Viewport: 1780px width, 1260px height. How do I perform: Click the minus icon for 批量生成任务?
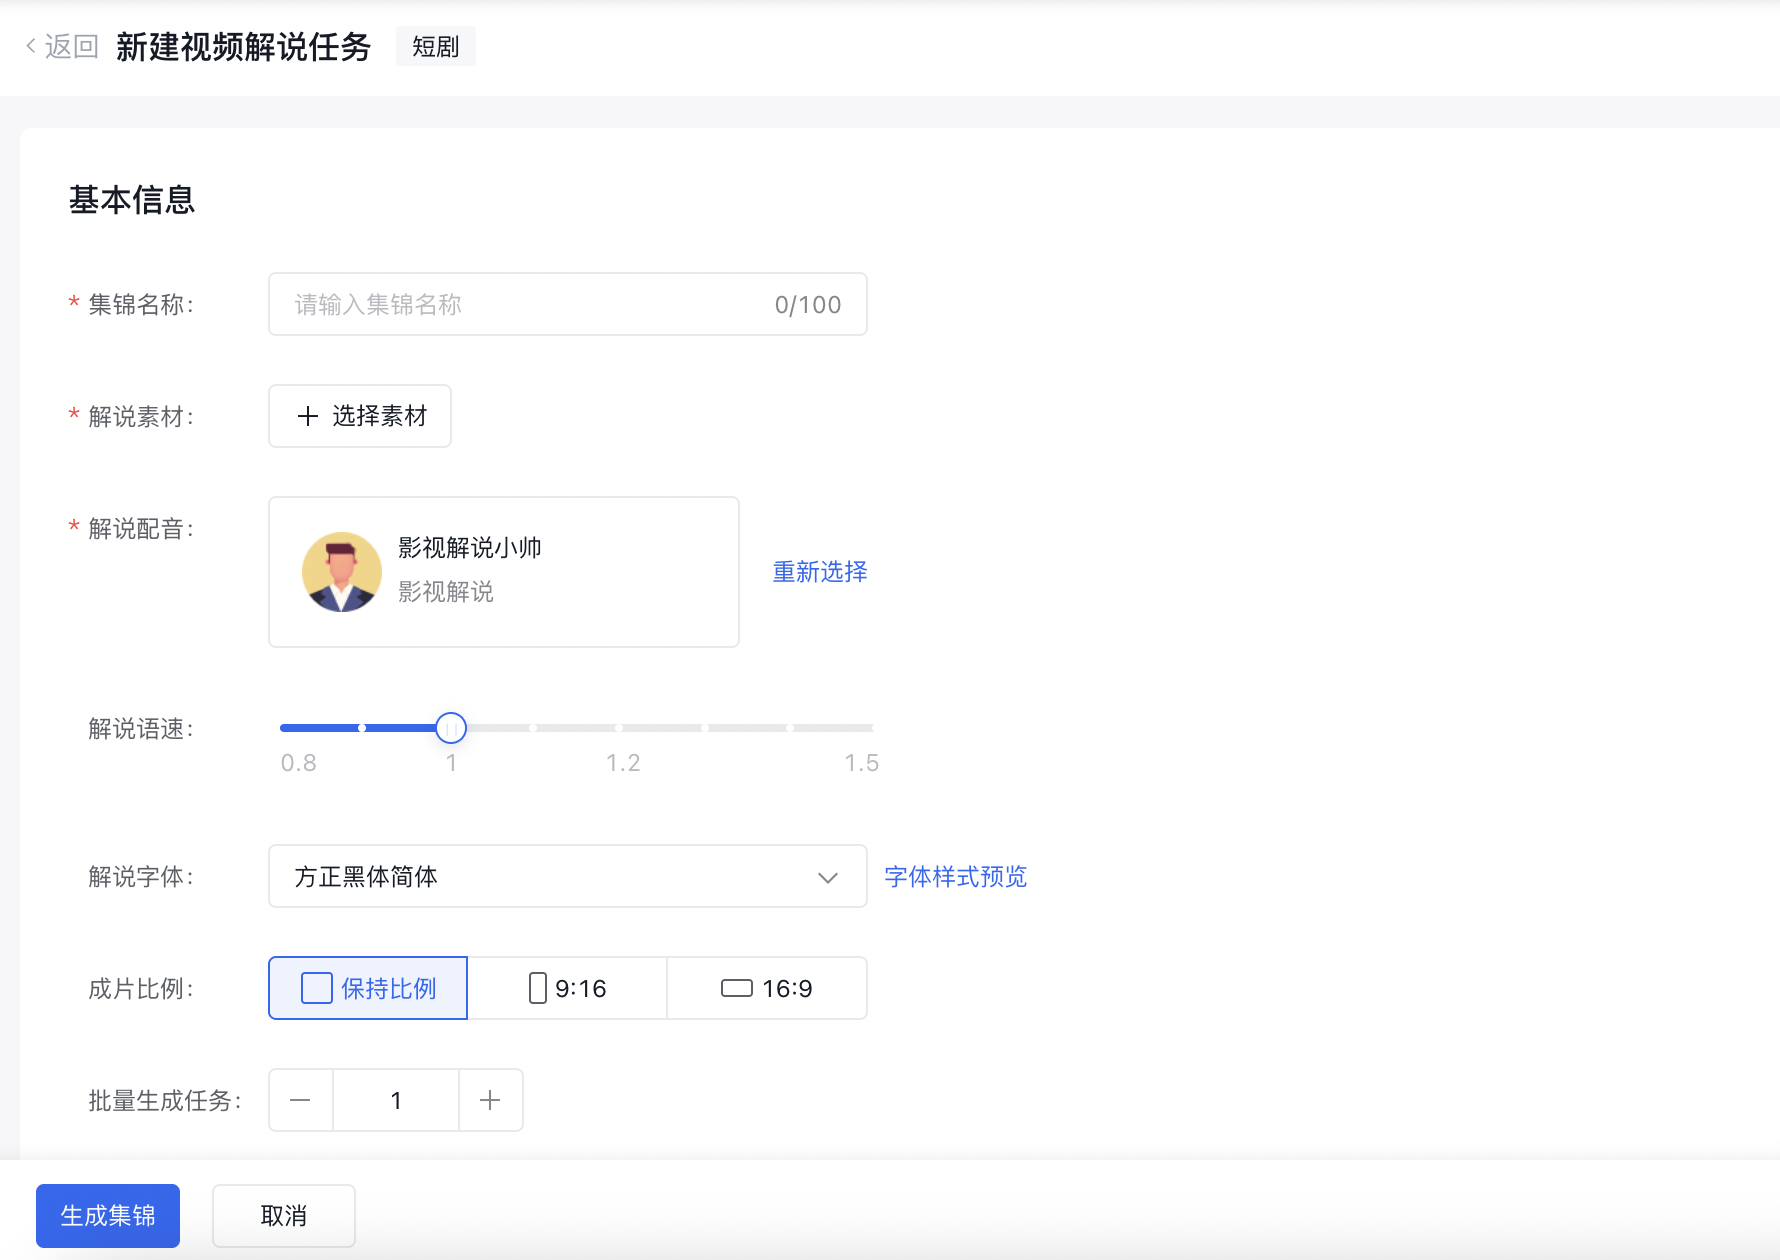point(300,1100)
